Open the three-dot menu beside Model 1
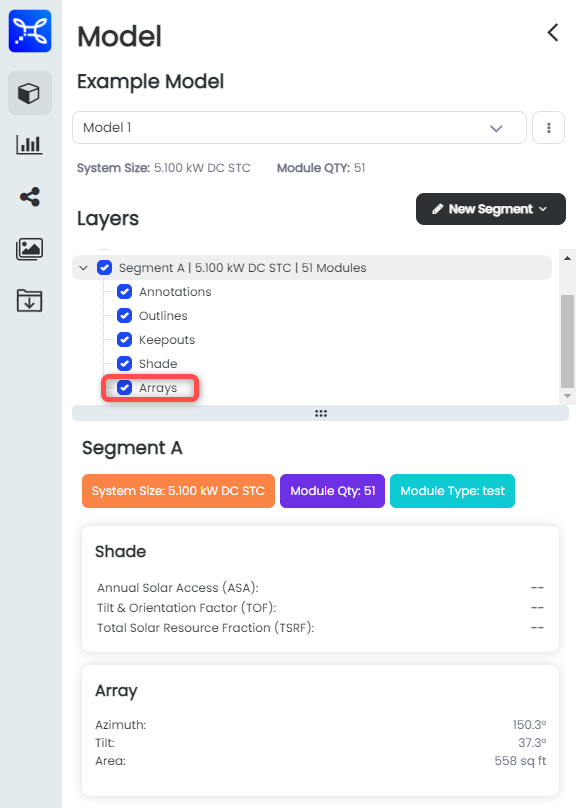The image size is (578, 808). pos(548,127)
